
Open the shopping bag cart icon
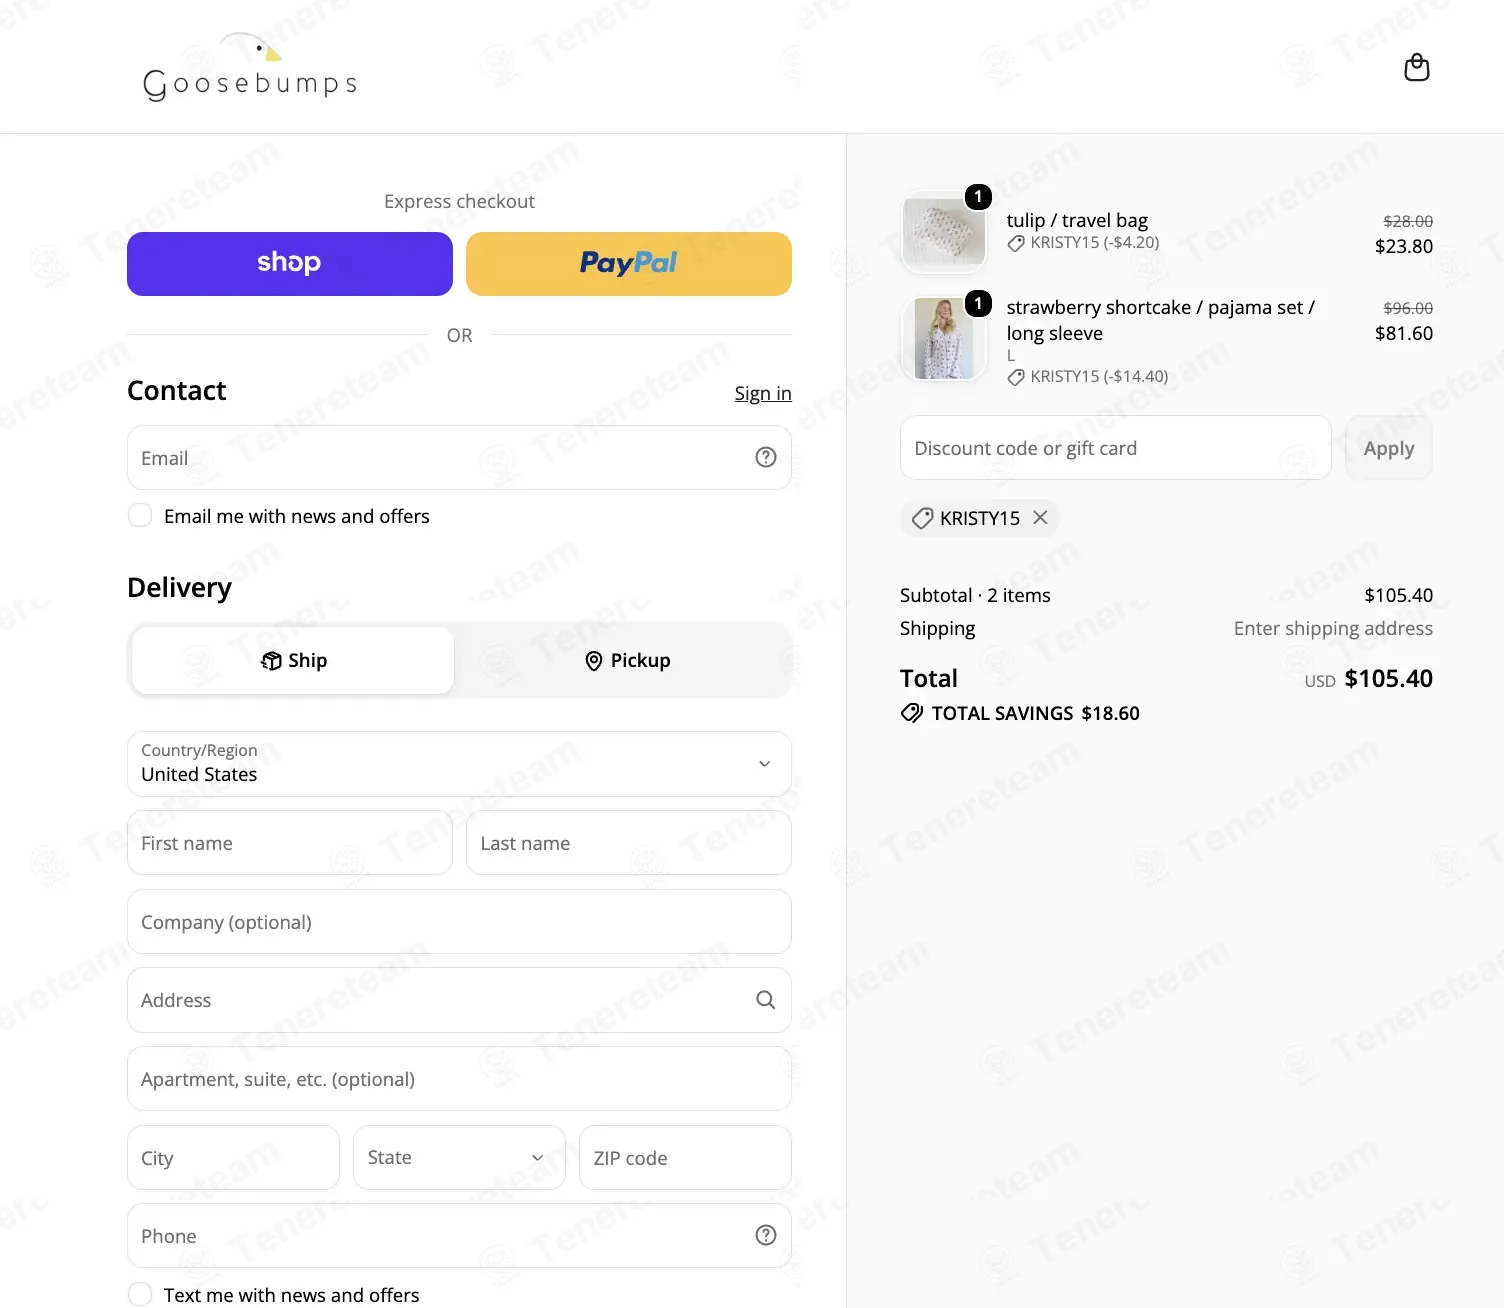1416,68
